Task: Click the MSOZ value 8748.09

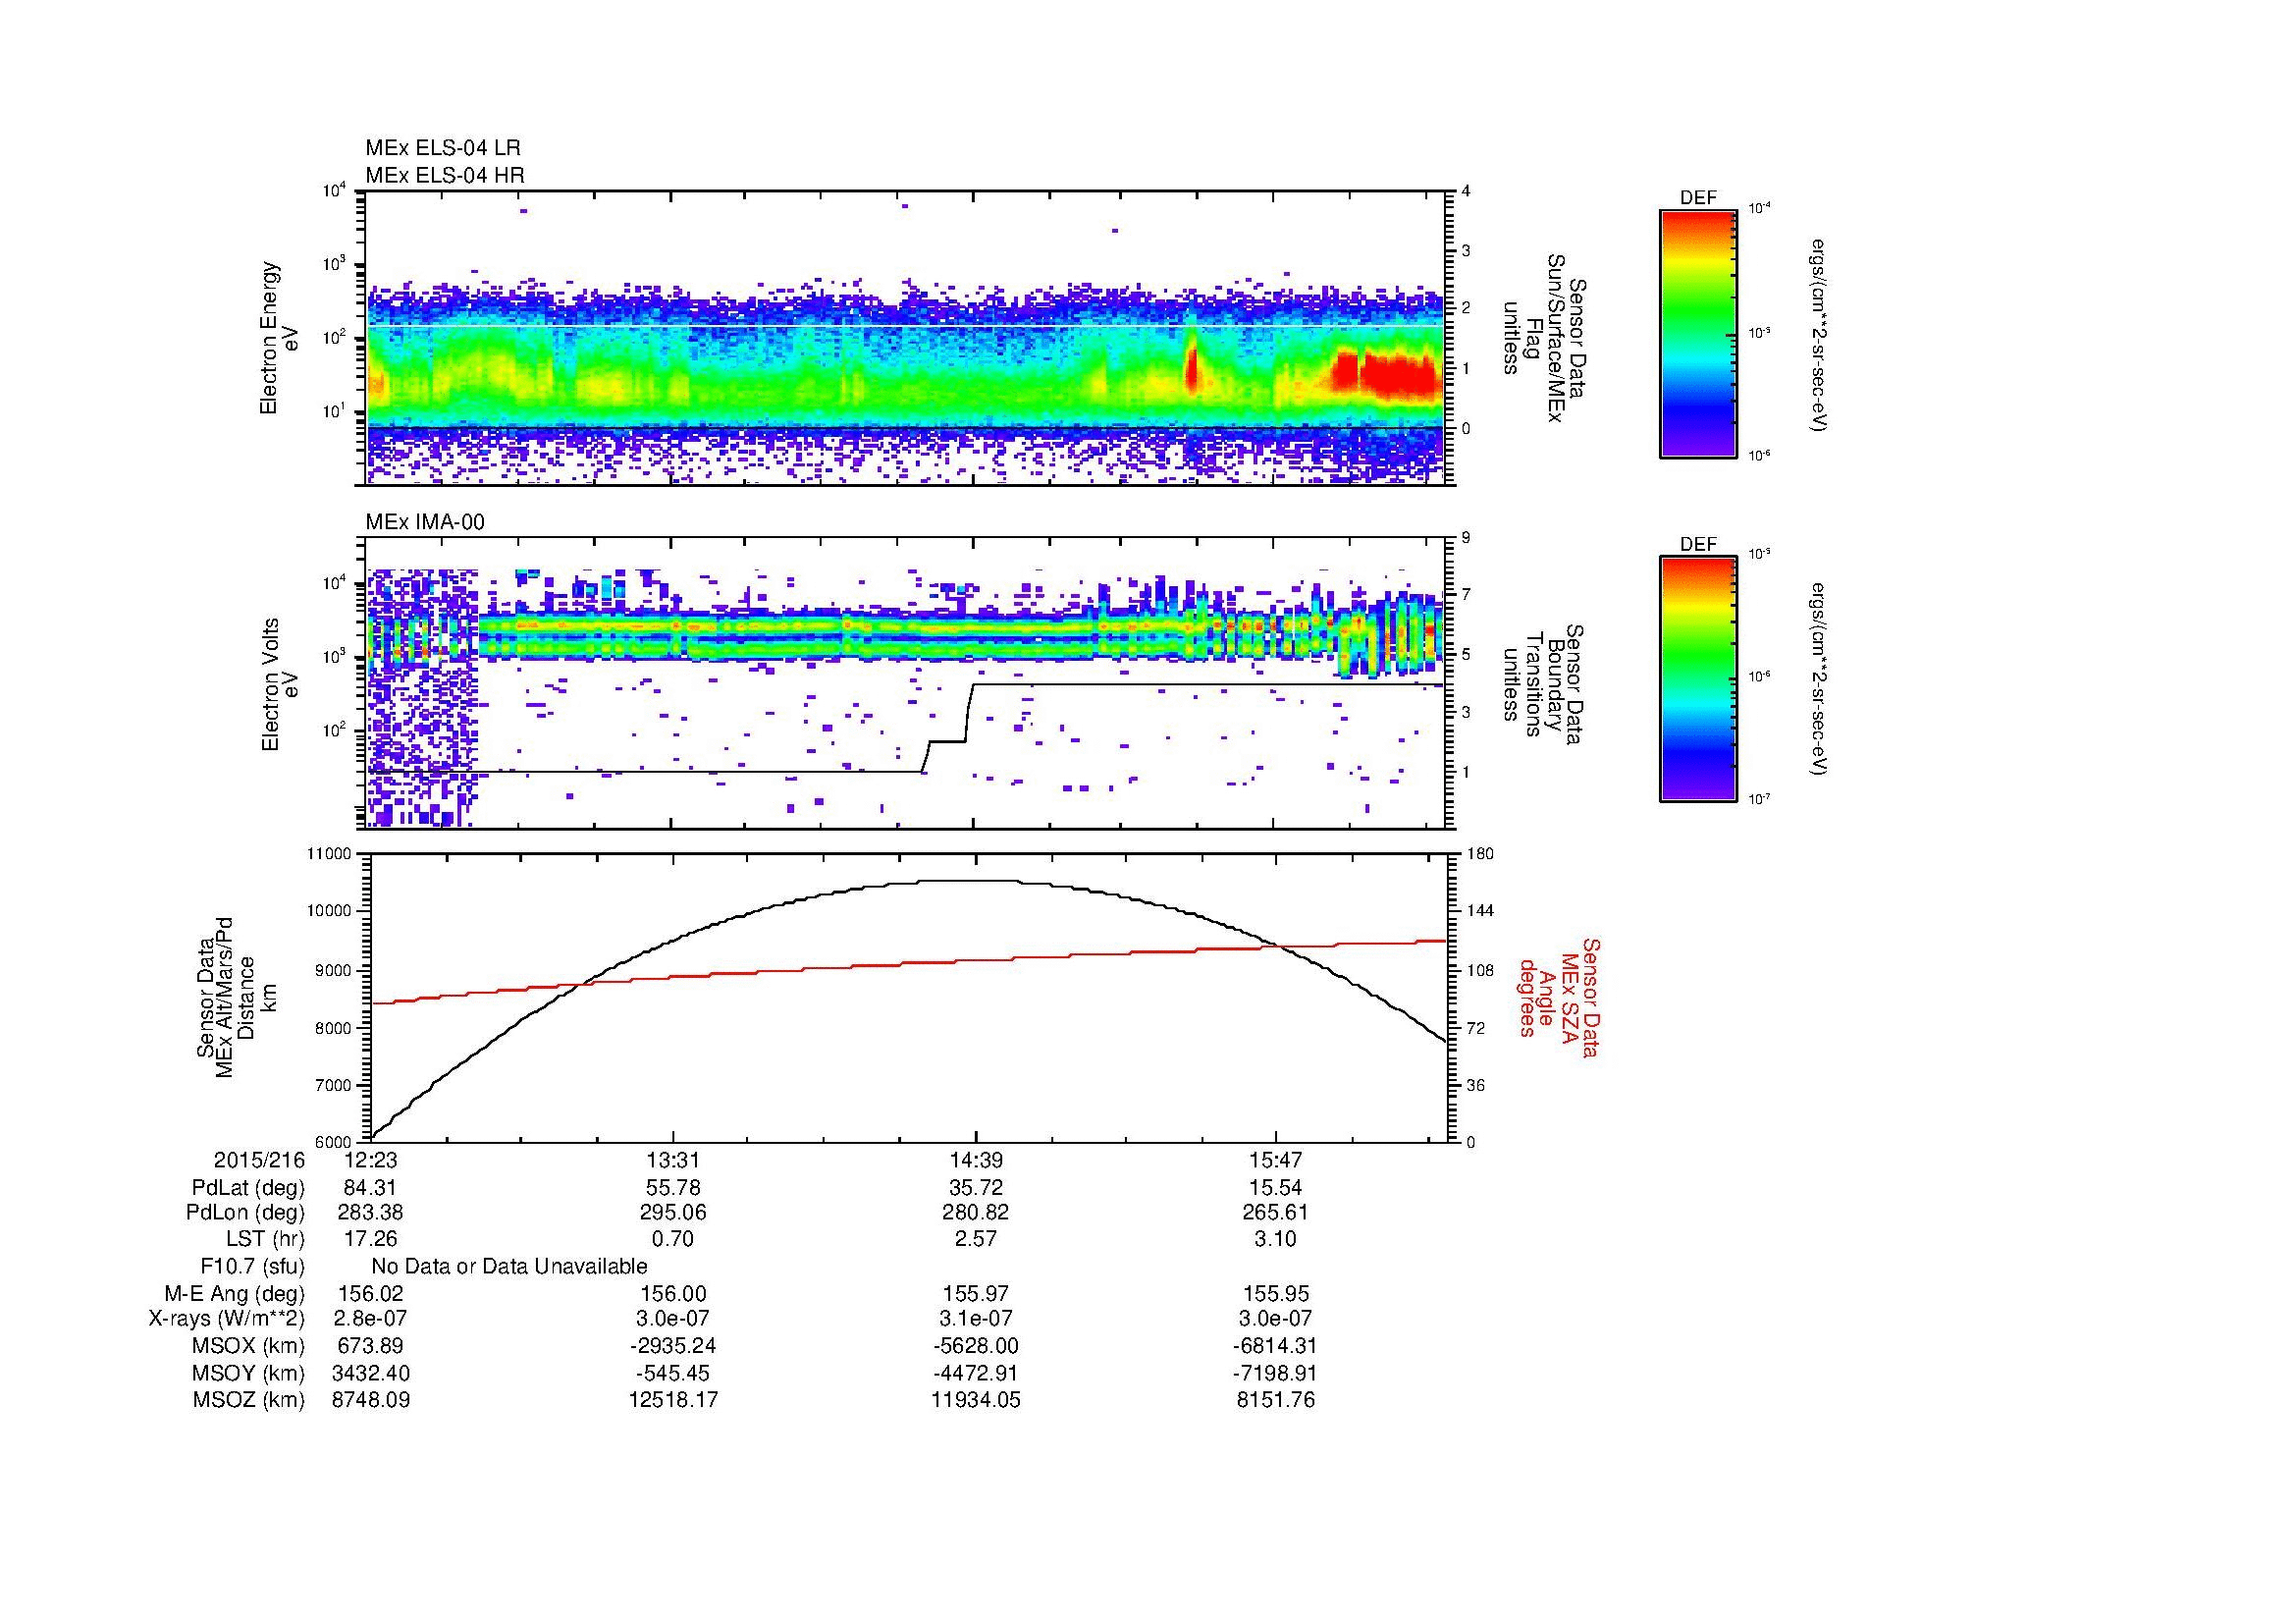Action: tap(371, 1400)
